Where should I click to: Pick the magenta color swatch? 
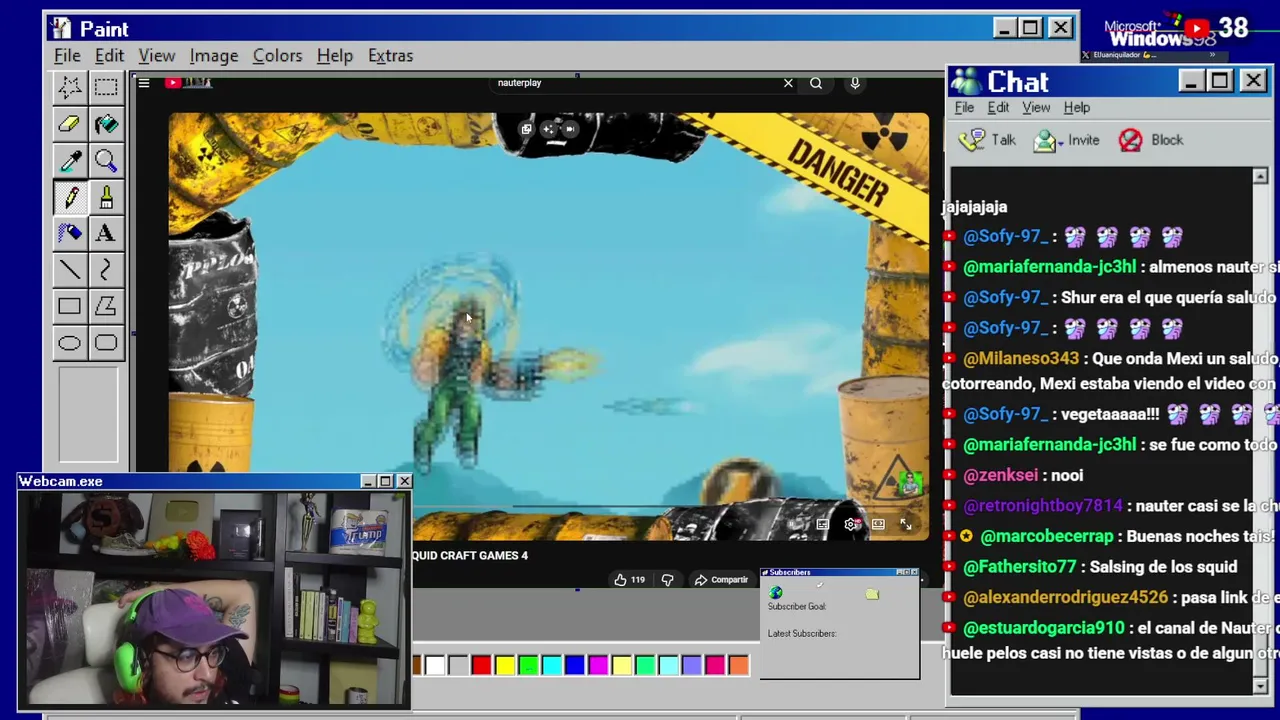click(x=598, y=666)
